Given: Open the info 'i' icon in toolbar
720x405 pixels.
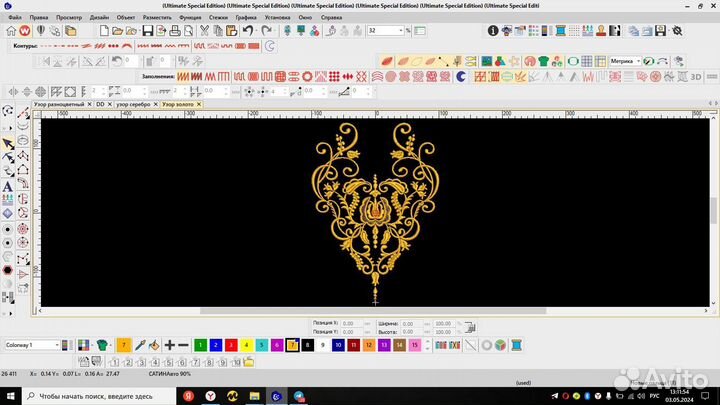Looking at the screenshot, I should pyautogui.click(x=492, y=31).
